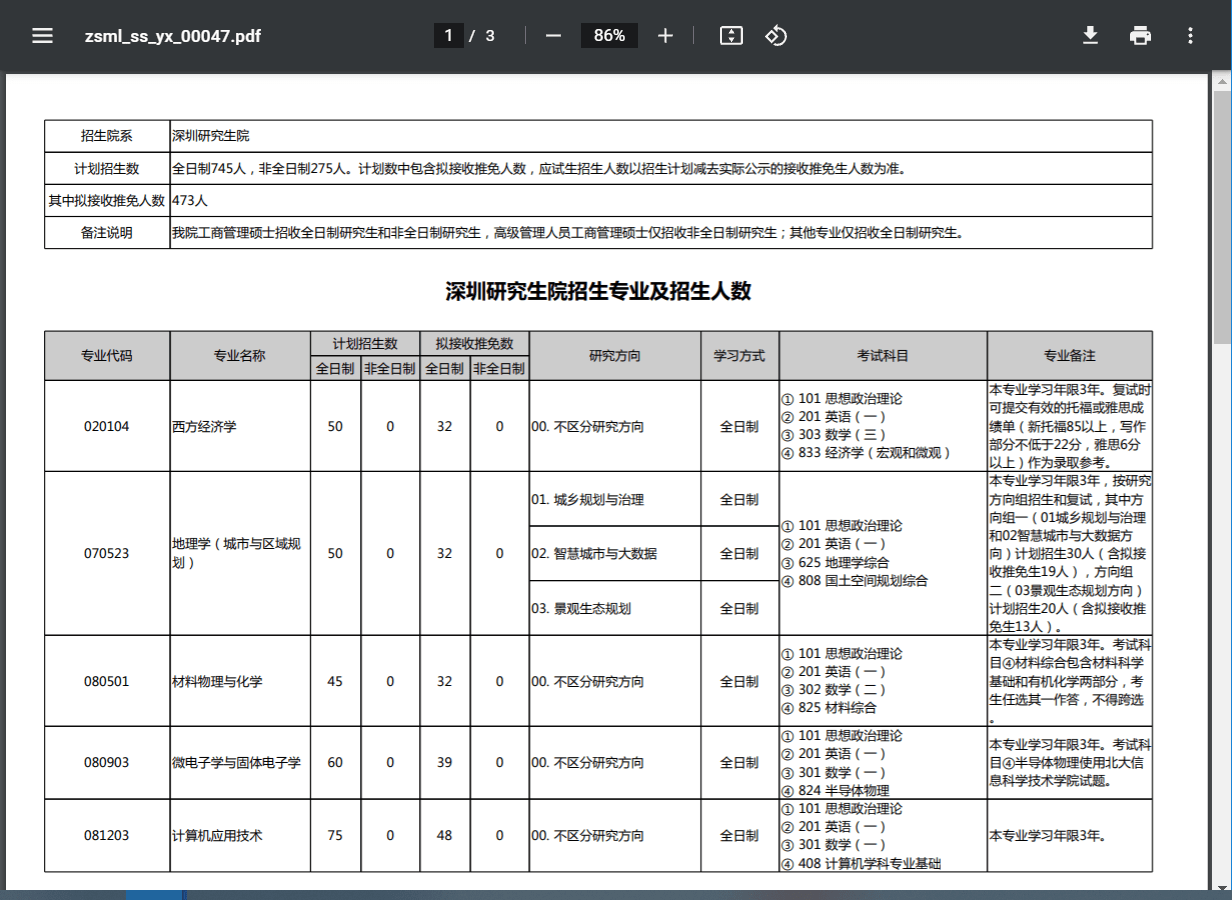Image resolution: width=1232 pixels, height=900 pixels.
Task: Click the zoom out minus button
Action: point(553,36)
